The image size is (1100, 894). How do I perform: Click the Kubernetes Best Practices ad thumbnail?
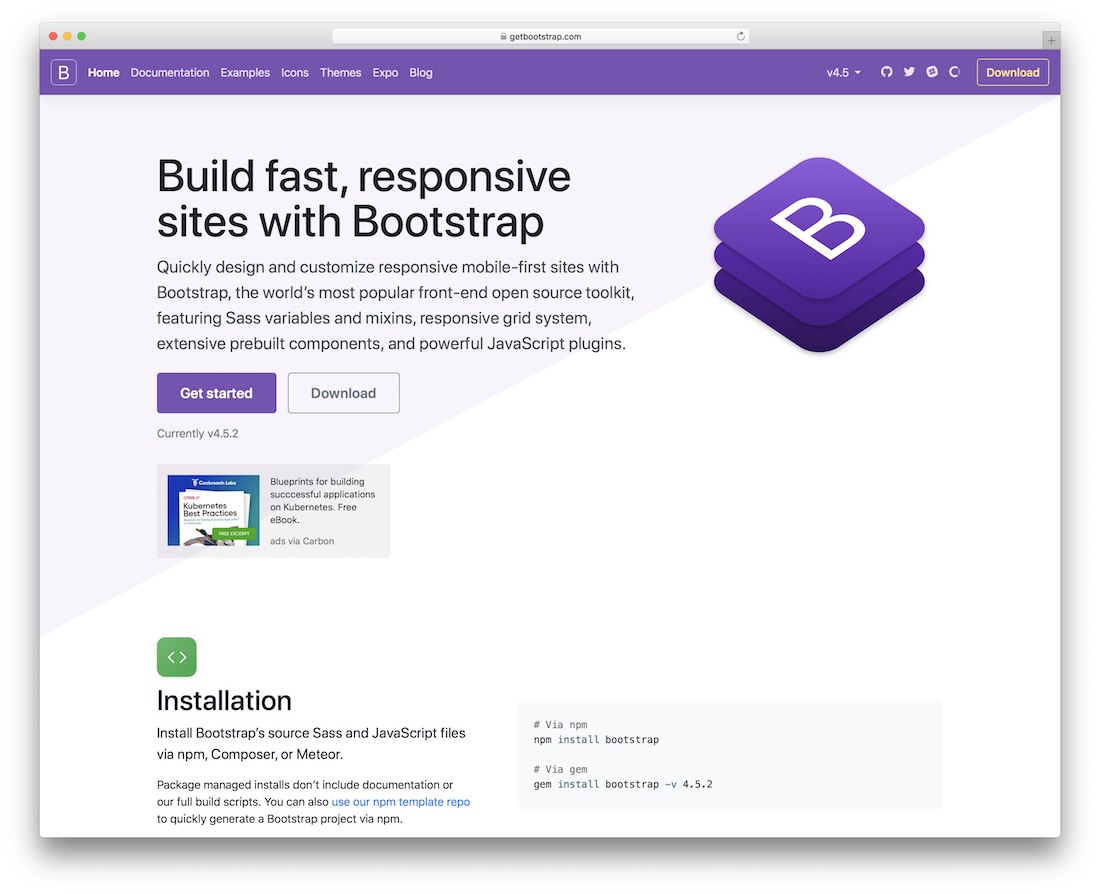[213, 510]
